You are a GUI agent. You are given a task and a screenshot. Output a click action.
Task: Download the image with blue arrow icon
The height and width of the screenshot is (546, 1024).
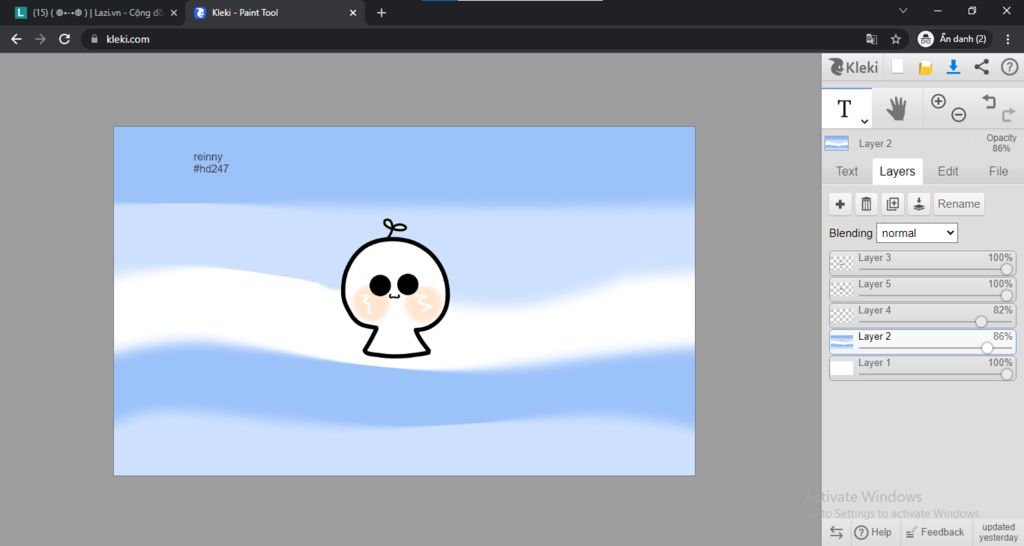[x=953, y=67]
